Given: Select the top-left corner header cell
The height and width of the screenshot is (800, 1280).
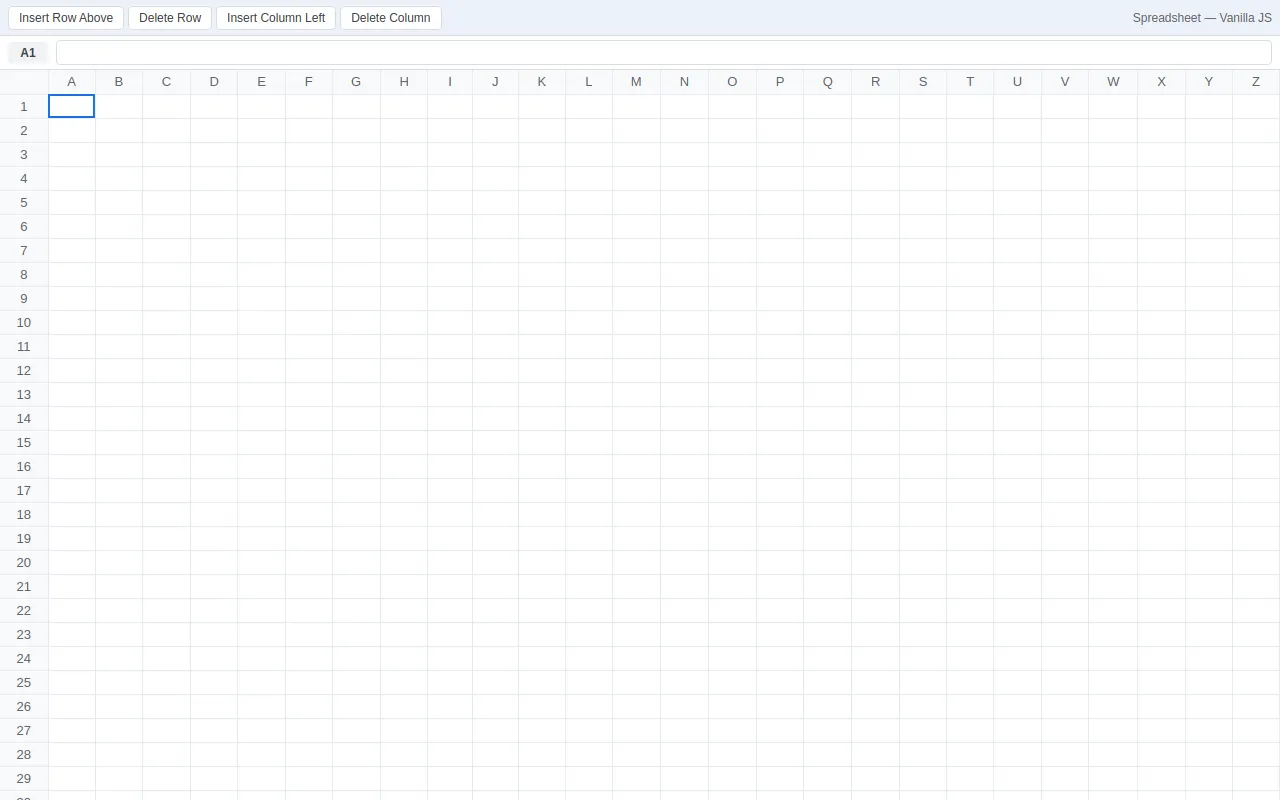Looking at the screenshot, I should coord(24,82).
